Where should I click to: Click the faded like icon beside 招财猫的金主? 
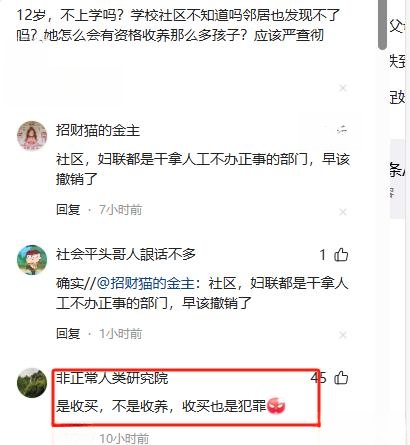[342, 130]
